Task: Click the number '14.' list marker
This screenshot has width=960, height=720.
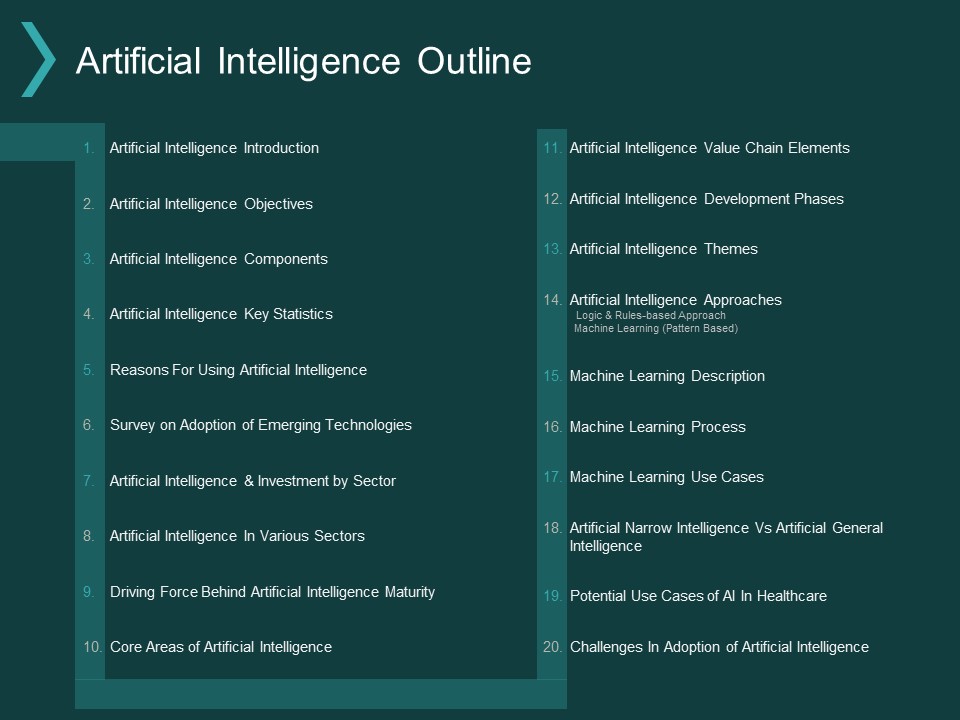Action: tap(552, 300)
